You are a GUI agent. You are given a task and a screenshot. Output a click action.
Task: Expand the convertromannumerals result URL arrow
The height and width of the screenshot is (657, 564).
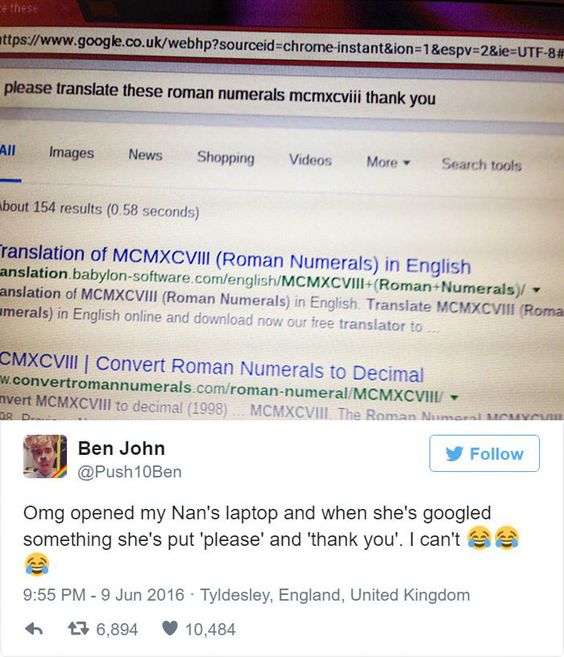pos(453,397)
